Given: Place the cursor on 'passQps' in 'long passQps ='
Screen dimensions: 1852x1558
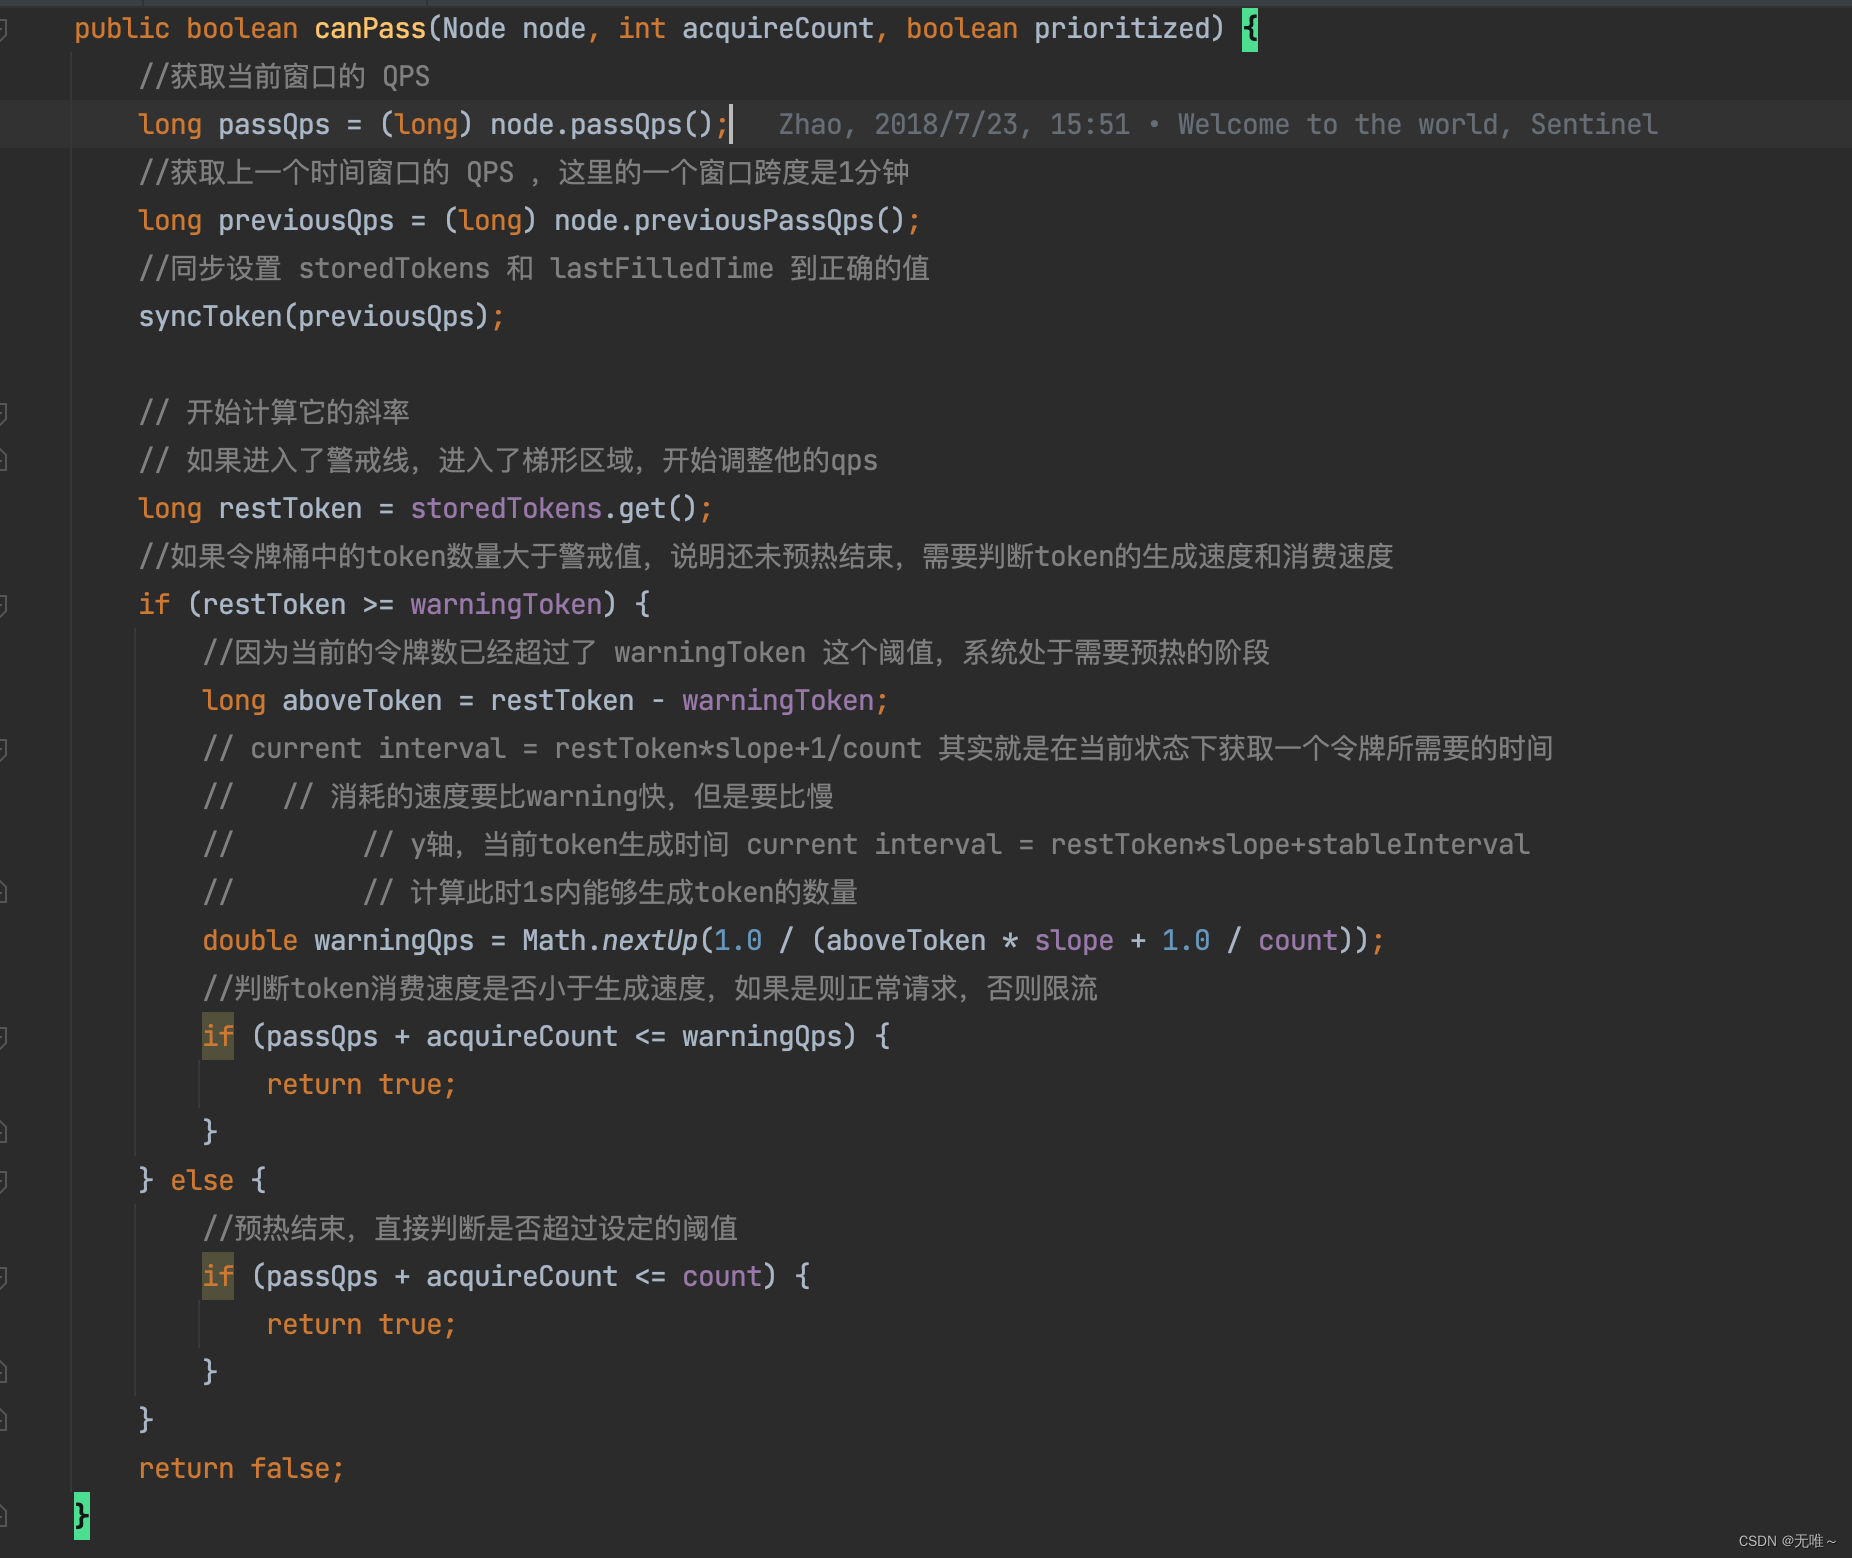Looking at the screenshot, I should [x=274, y=124].
